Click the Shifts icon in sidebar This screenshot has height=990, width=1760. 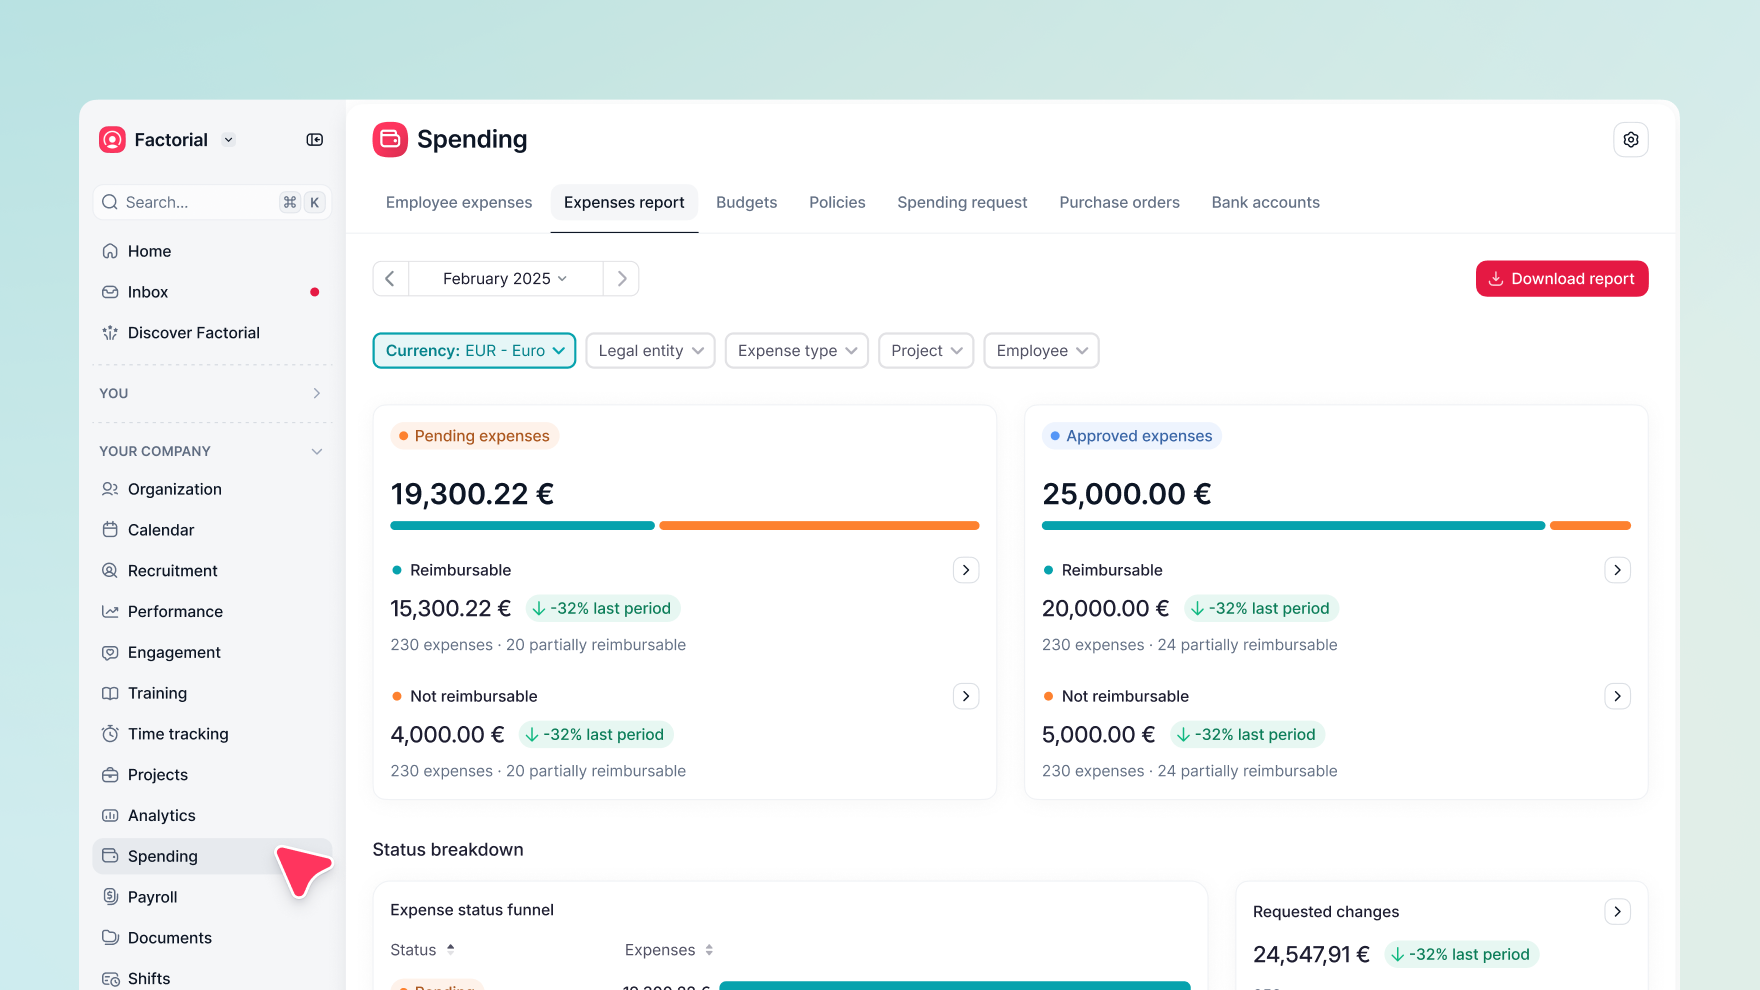point(110,979)
